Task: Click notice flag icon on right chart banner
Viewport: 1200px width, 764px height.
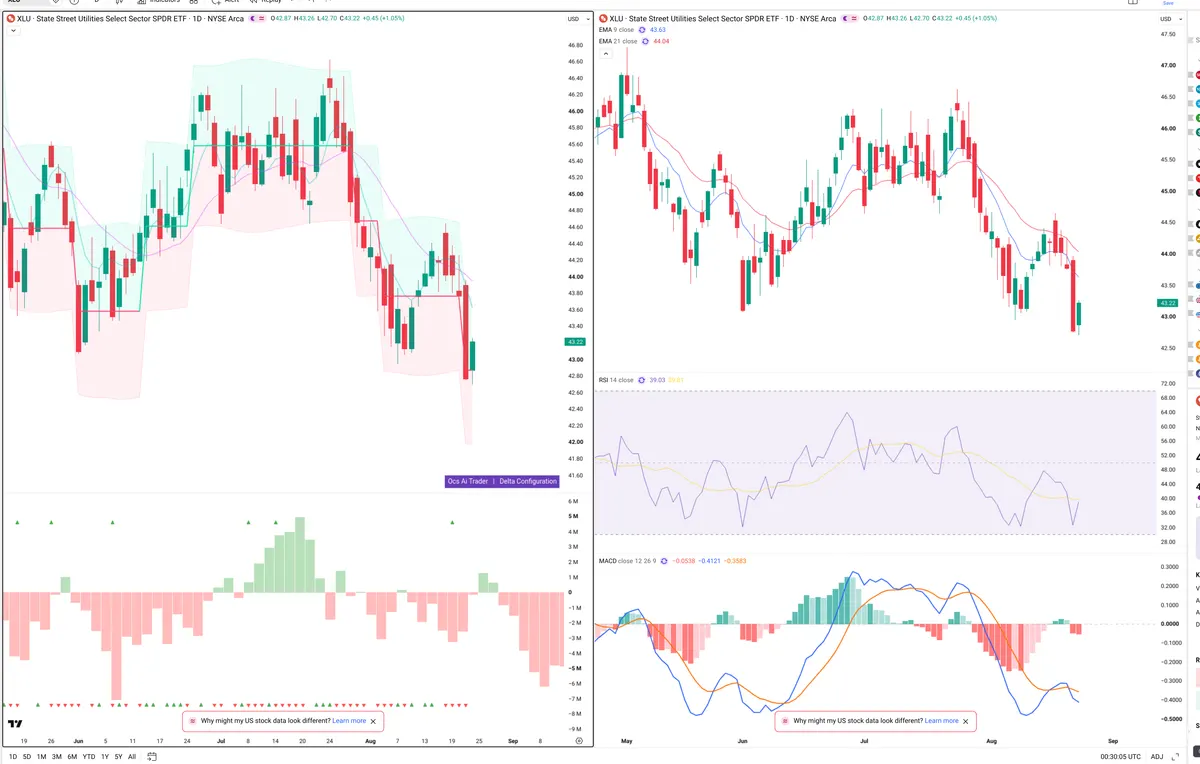Action: pos(784,720)
